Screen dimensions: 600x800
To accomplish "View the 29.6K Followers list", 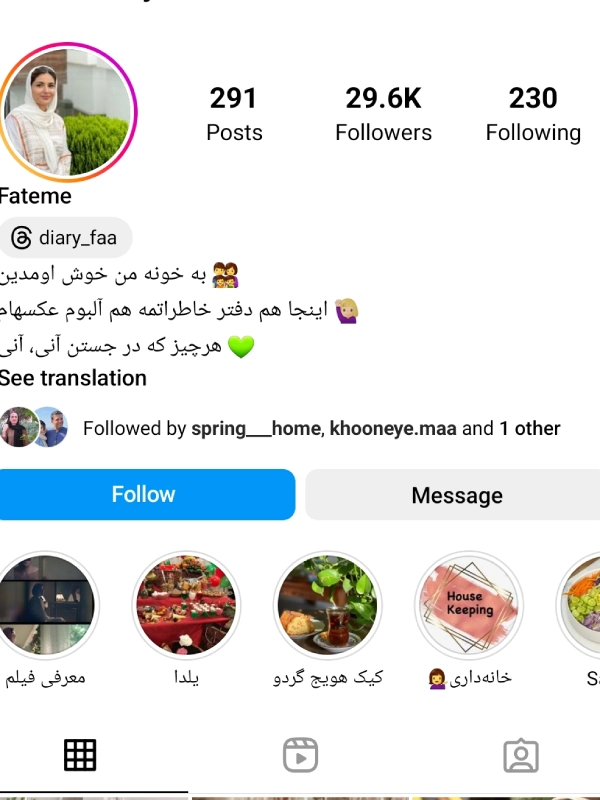I will [x=384, y=114].
